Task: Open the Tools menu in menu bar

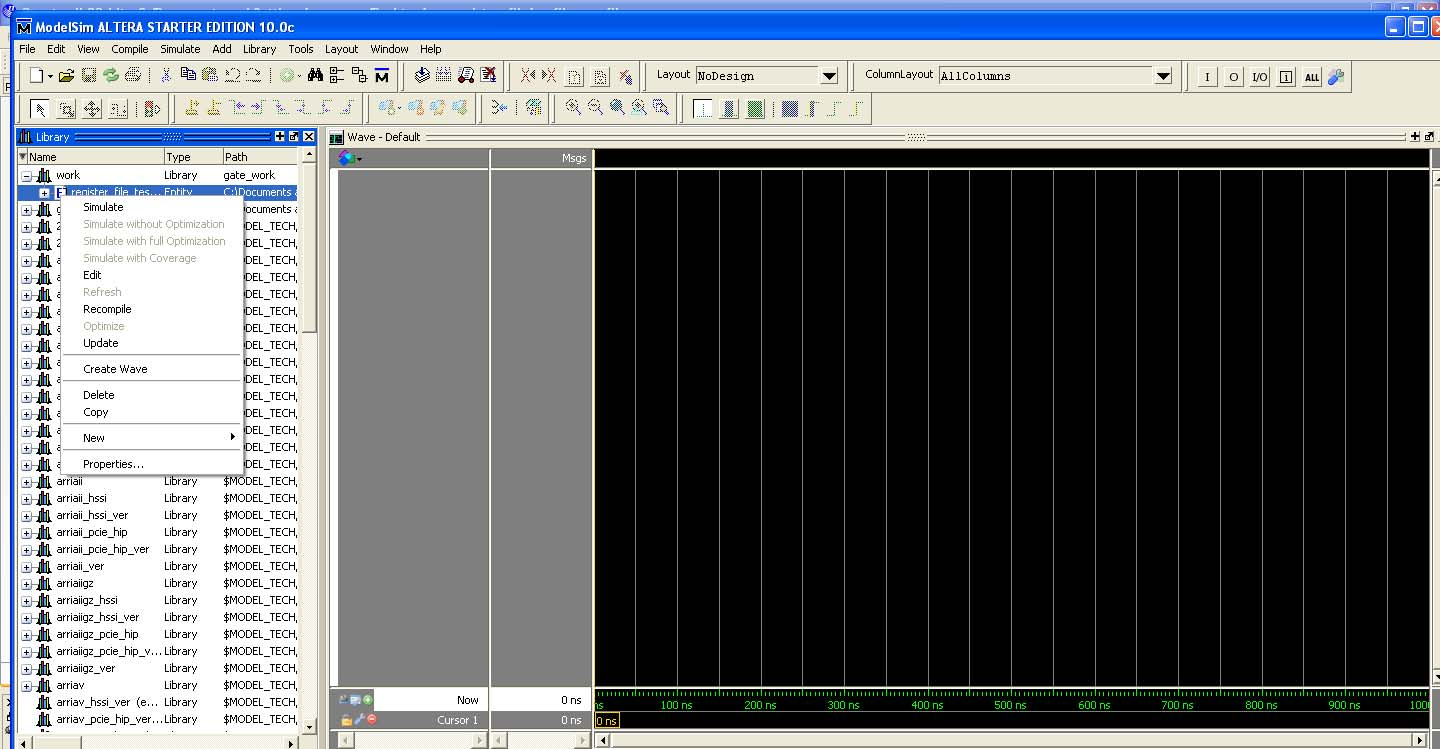Action: click(301, 49)
